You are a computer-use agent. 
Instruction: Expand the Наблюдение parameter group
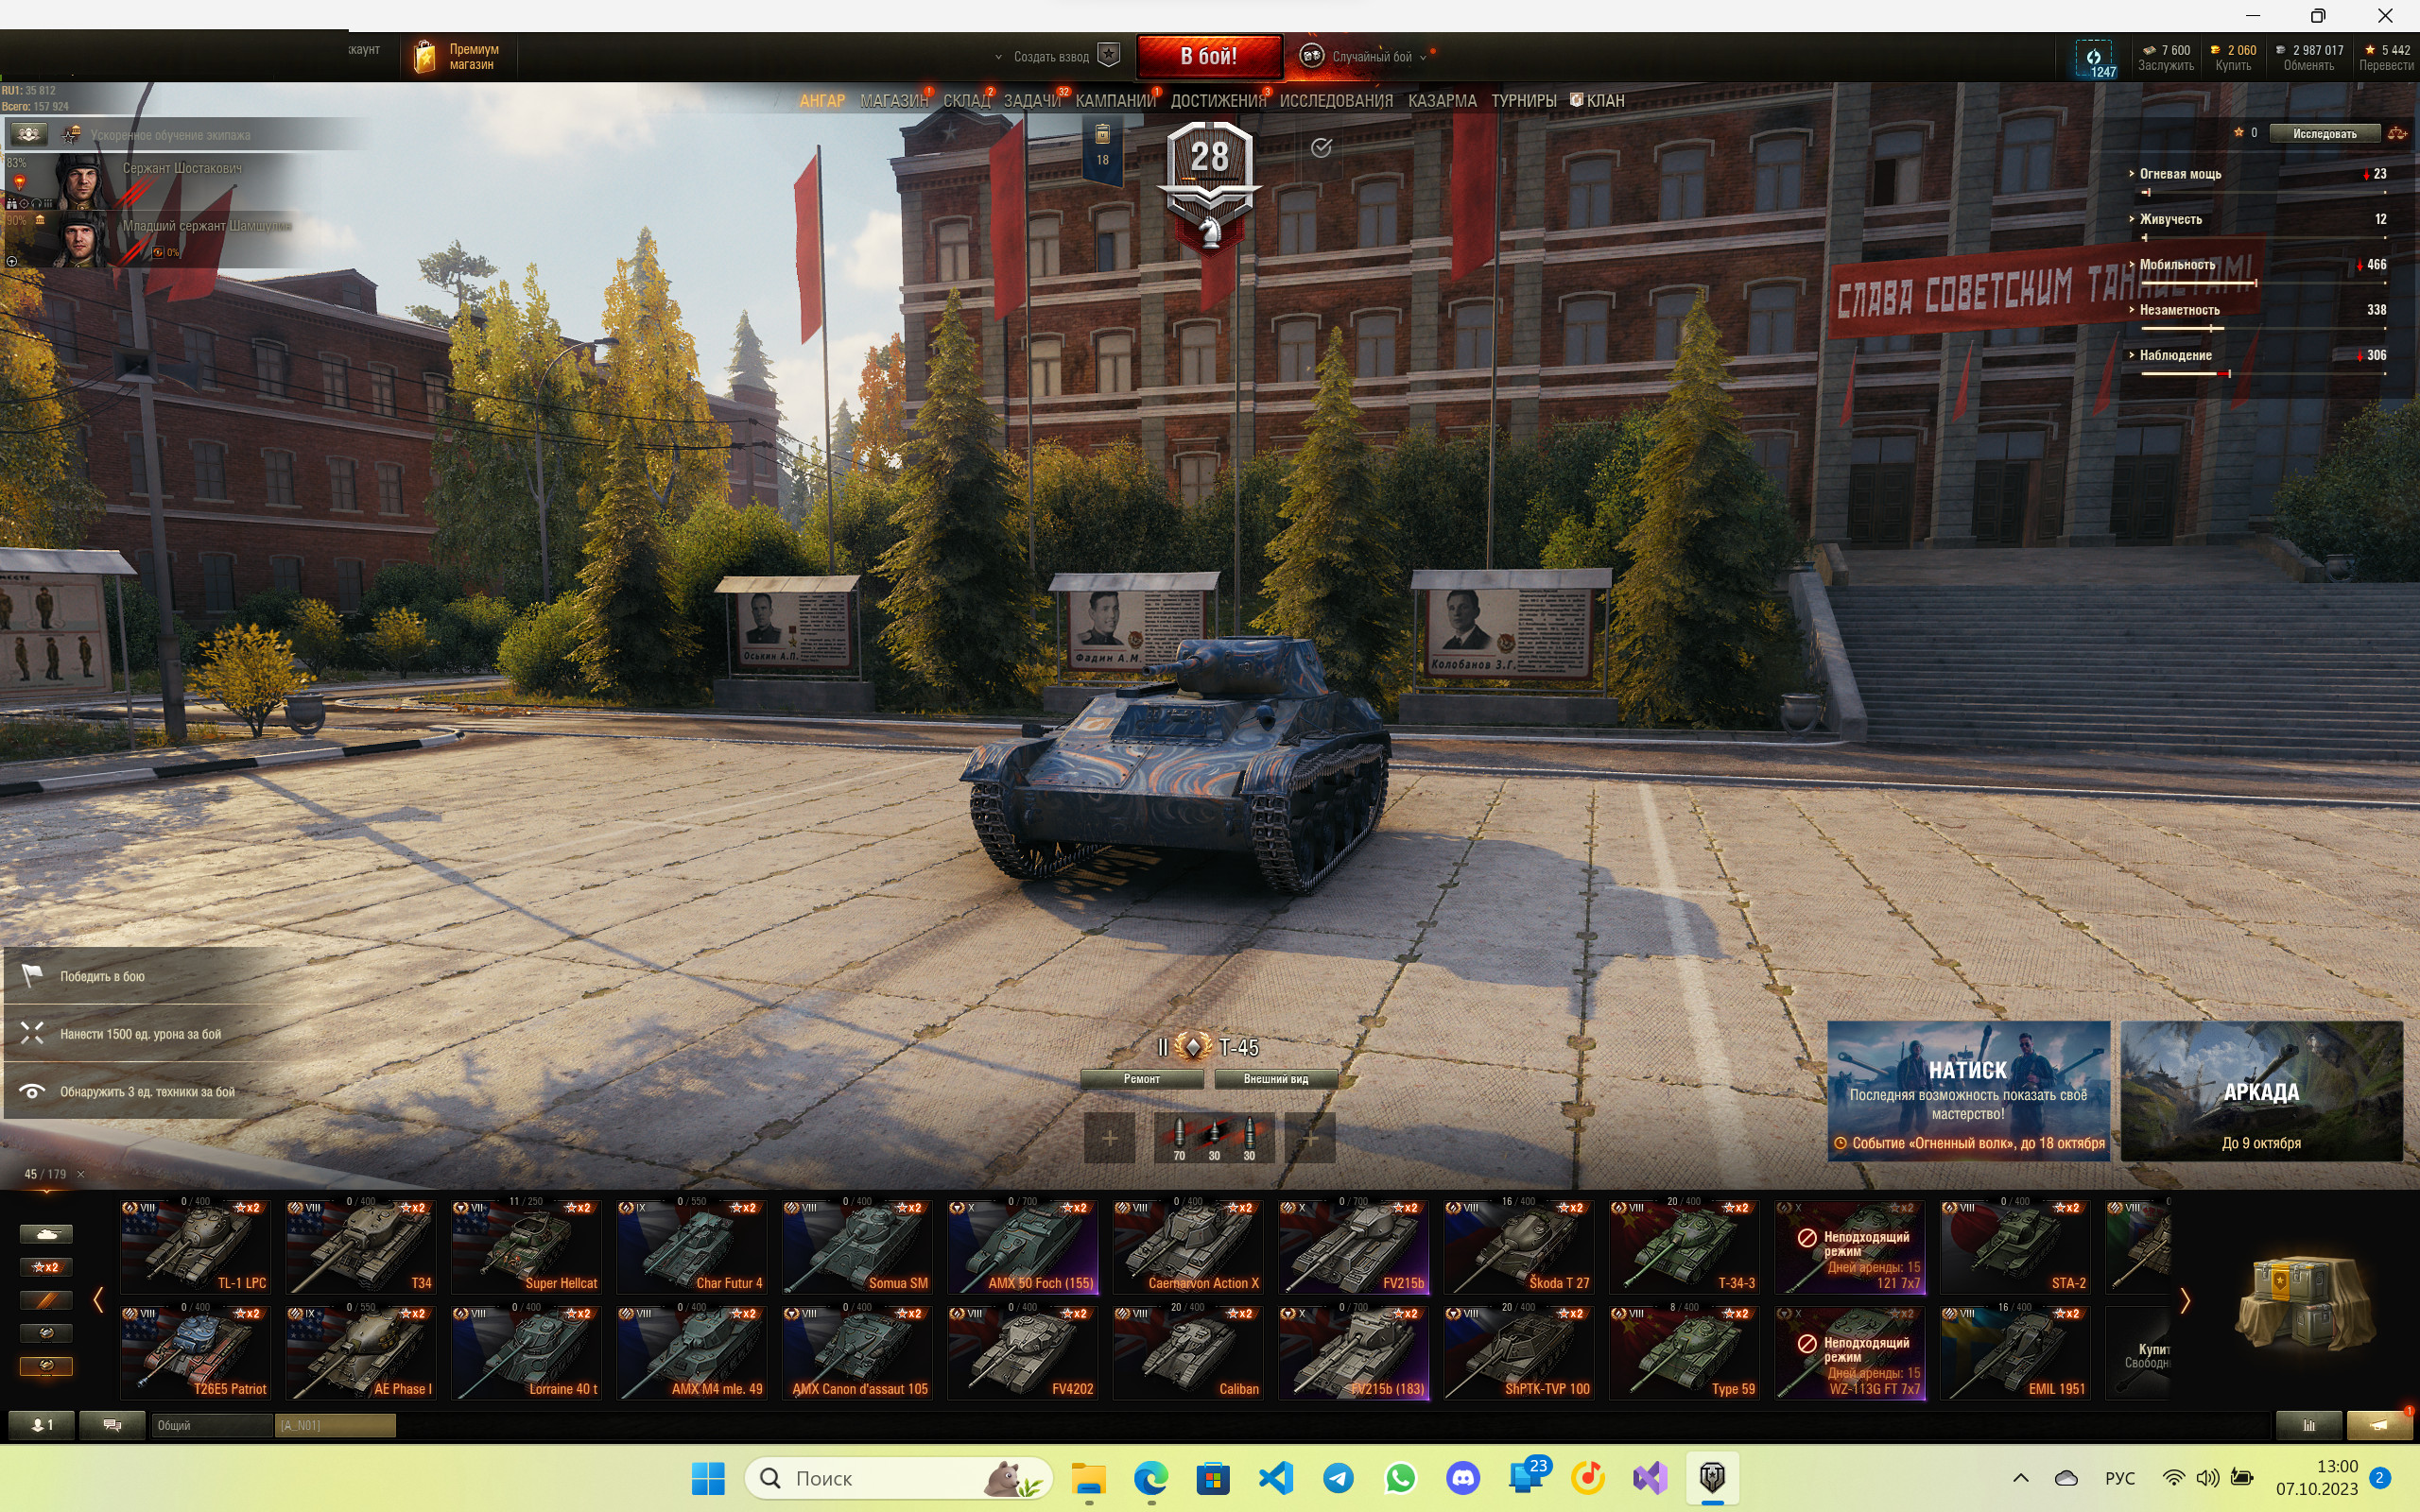(x=2132, y=354)
